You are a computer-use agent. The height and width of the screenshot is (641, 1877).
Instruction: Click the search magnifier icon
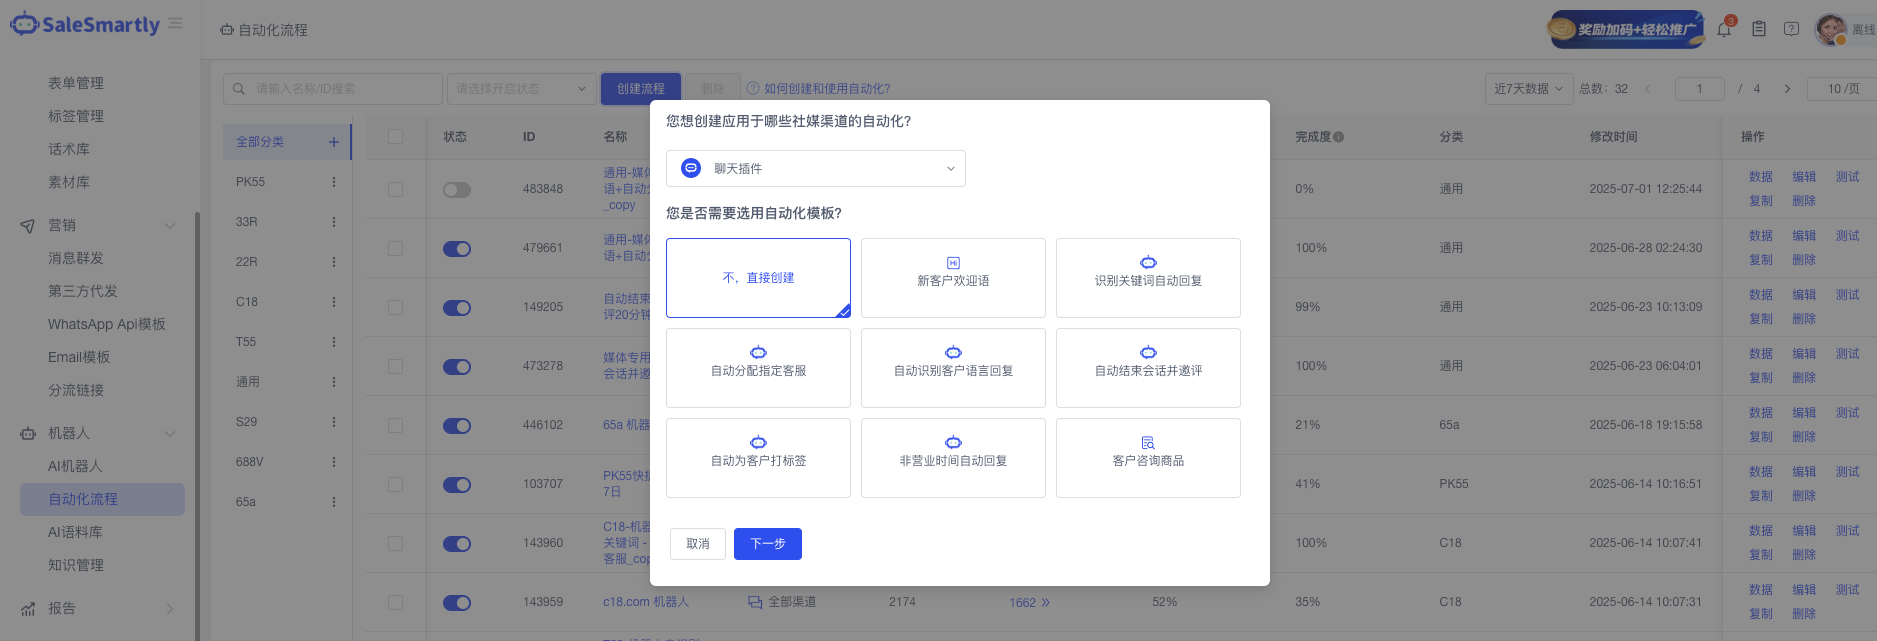coord(239,89)
